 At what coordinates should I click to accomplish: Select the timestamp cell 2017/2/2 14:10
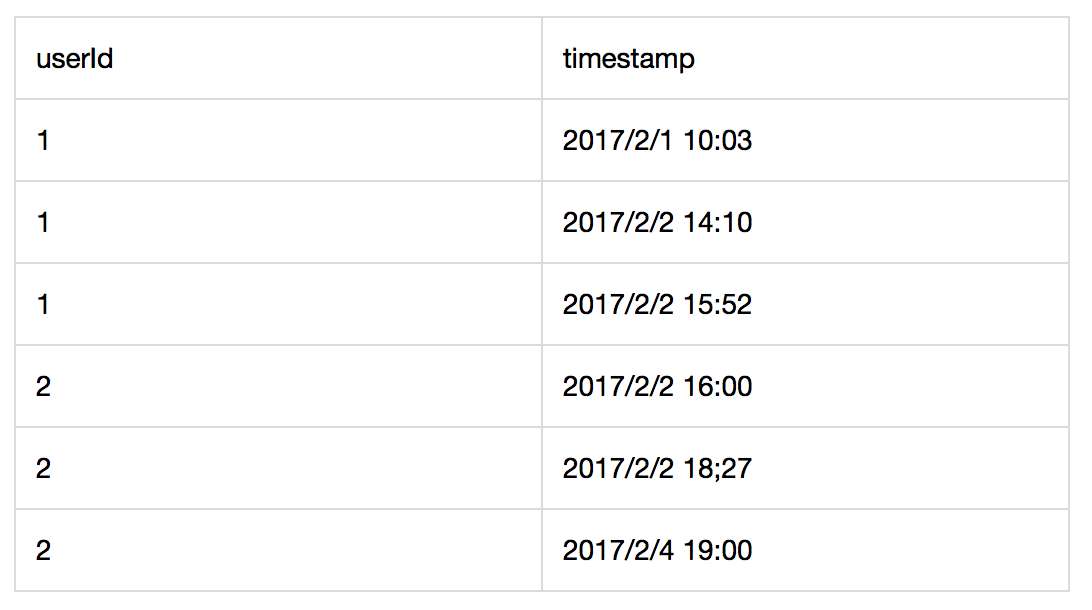pyautogui.click(x=805, y=222)
